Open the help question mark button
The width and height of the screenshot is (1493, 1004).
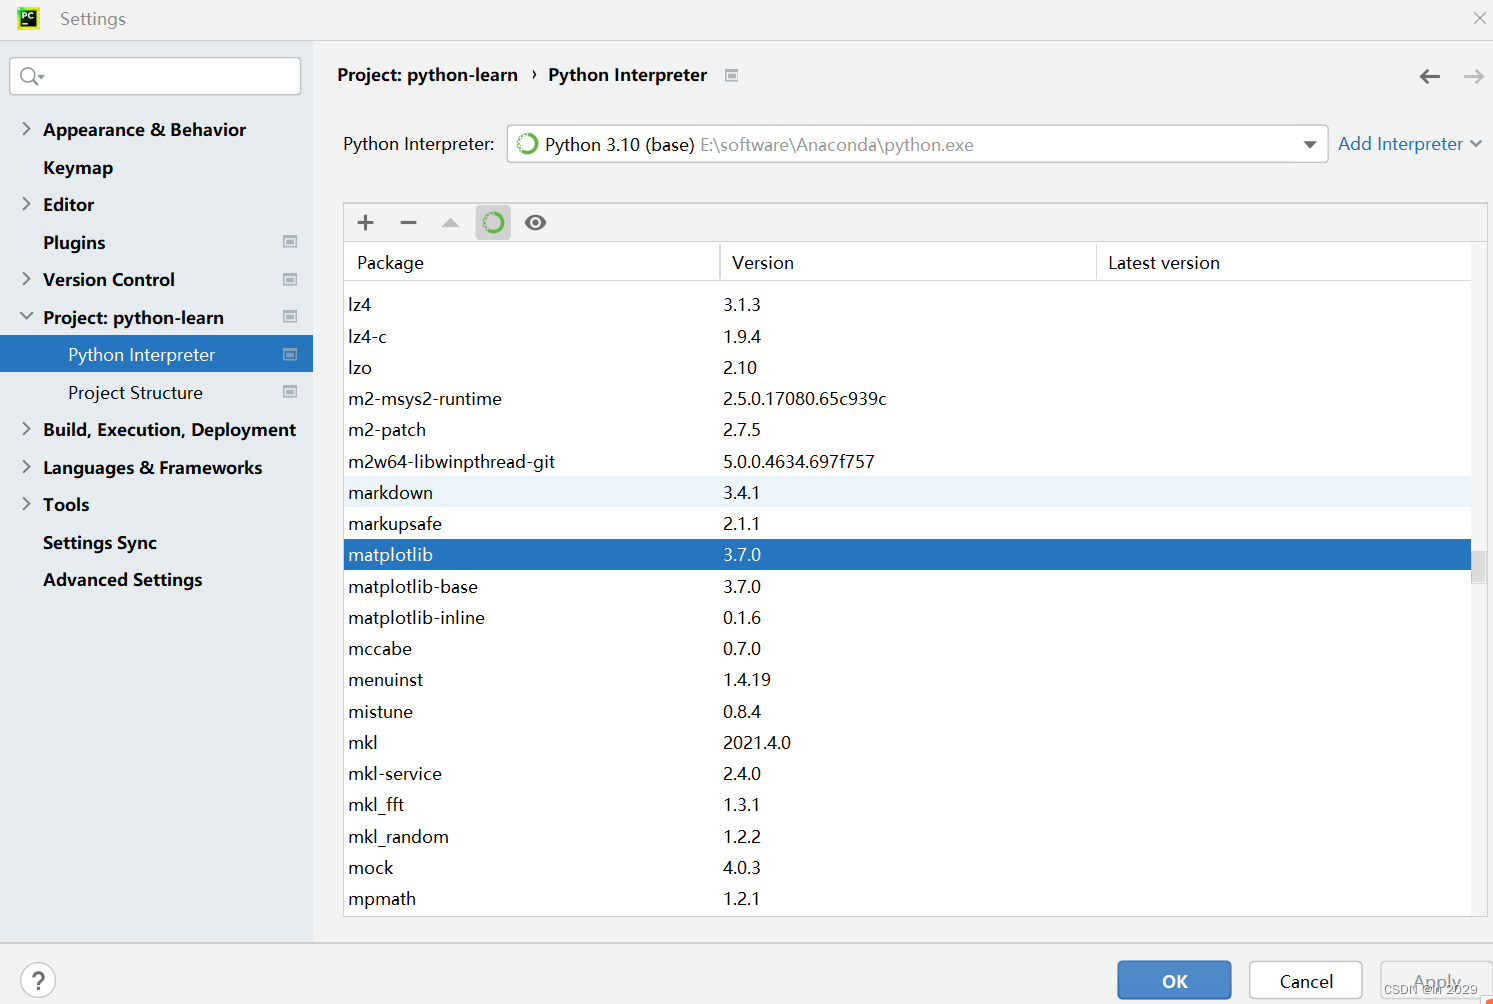click(38, 980)
